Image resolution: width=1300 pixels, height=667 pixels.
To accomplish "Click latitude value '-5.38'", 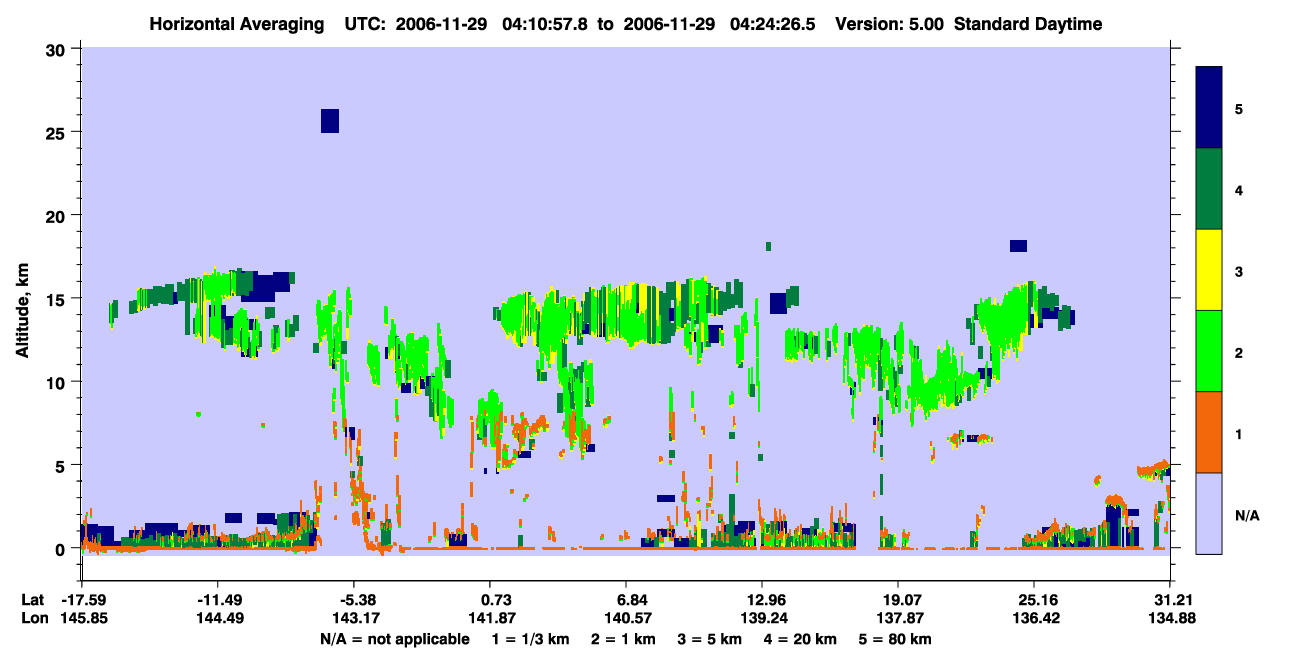I will coord(354,600).
